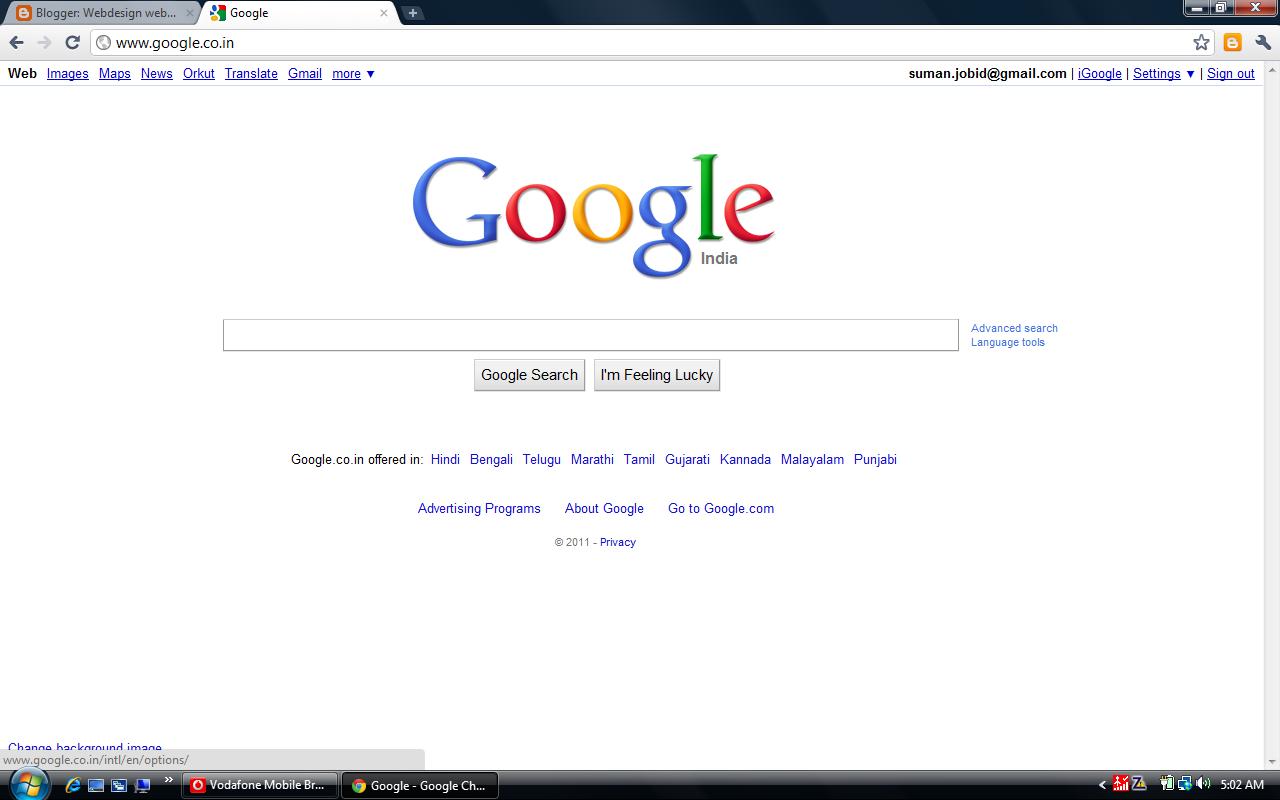The height and width of the screenshot is (800, 1280).
Task: Click the I'm Feeling Lucky button
Action: pos(656,375)
